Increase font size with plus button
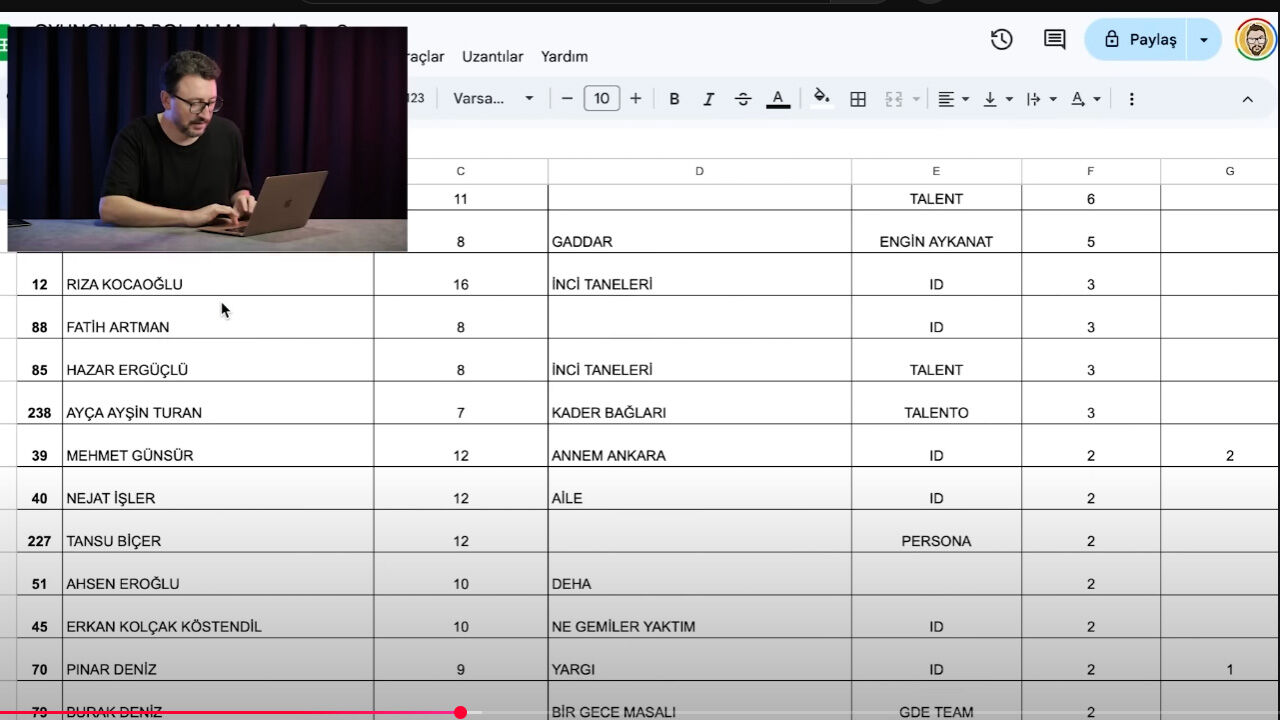 [635, 99]
